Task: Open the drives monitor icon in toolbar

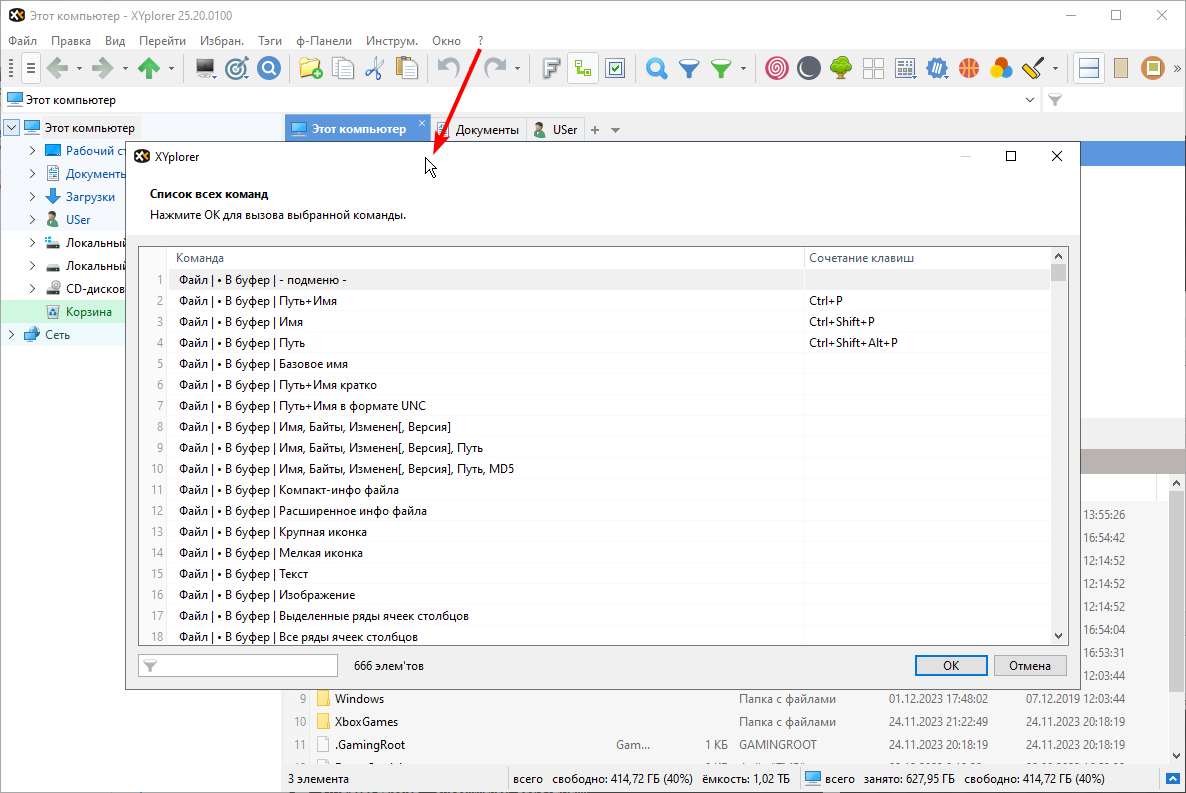Action: tap(205, 68)
